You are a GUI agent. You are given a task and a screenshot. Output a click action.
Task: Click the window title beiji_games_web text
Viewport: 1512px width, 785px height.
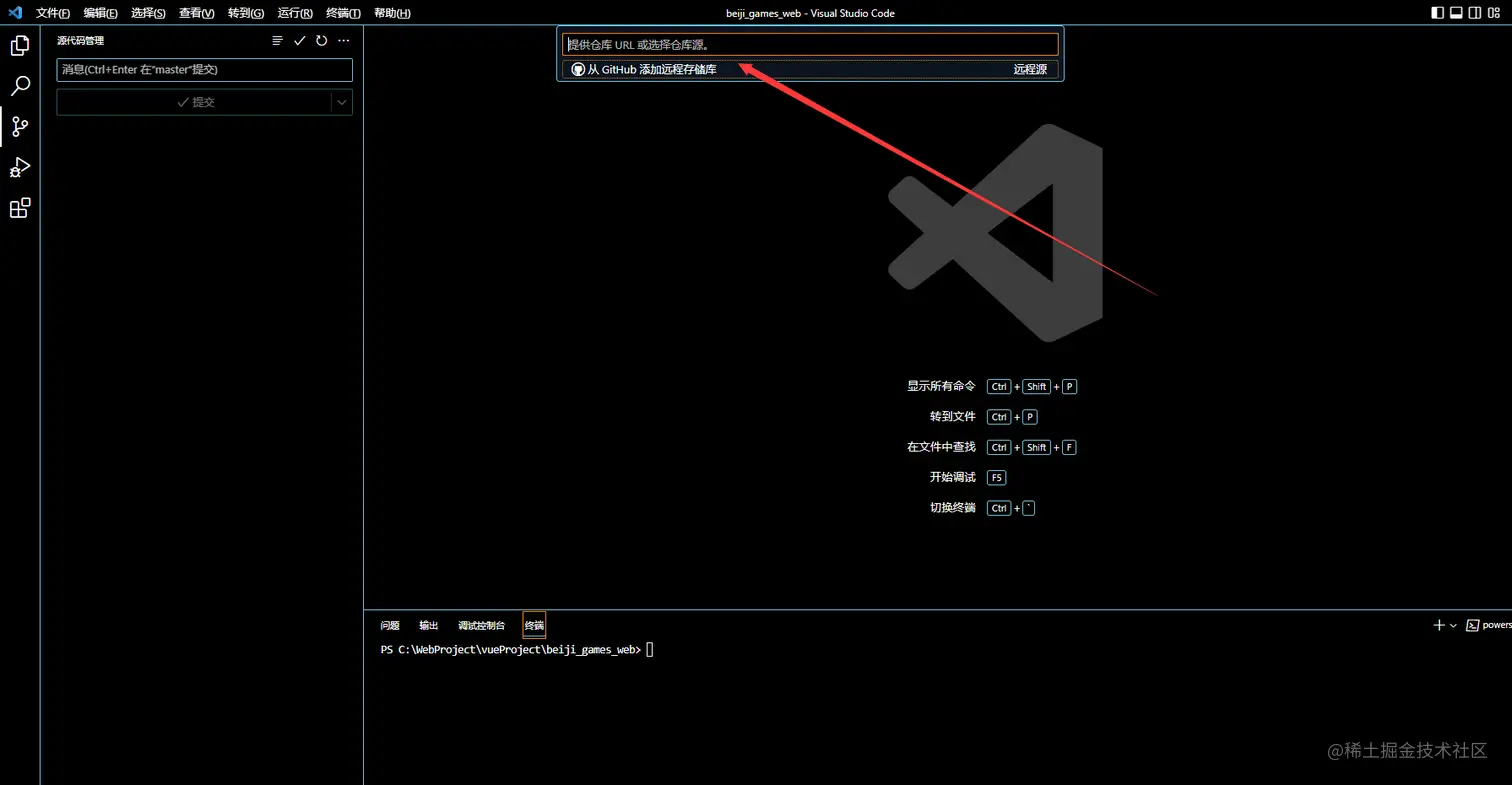tap(763, 13)
